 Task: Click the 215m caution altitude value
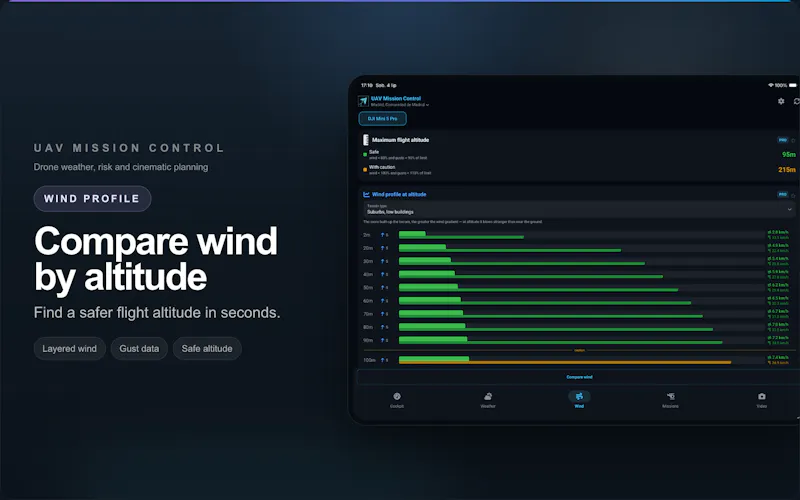point(787,170)
